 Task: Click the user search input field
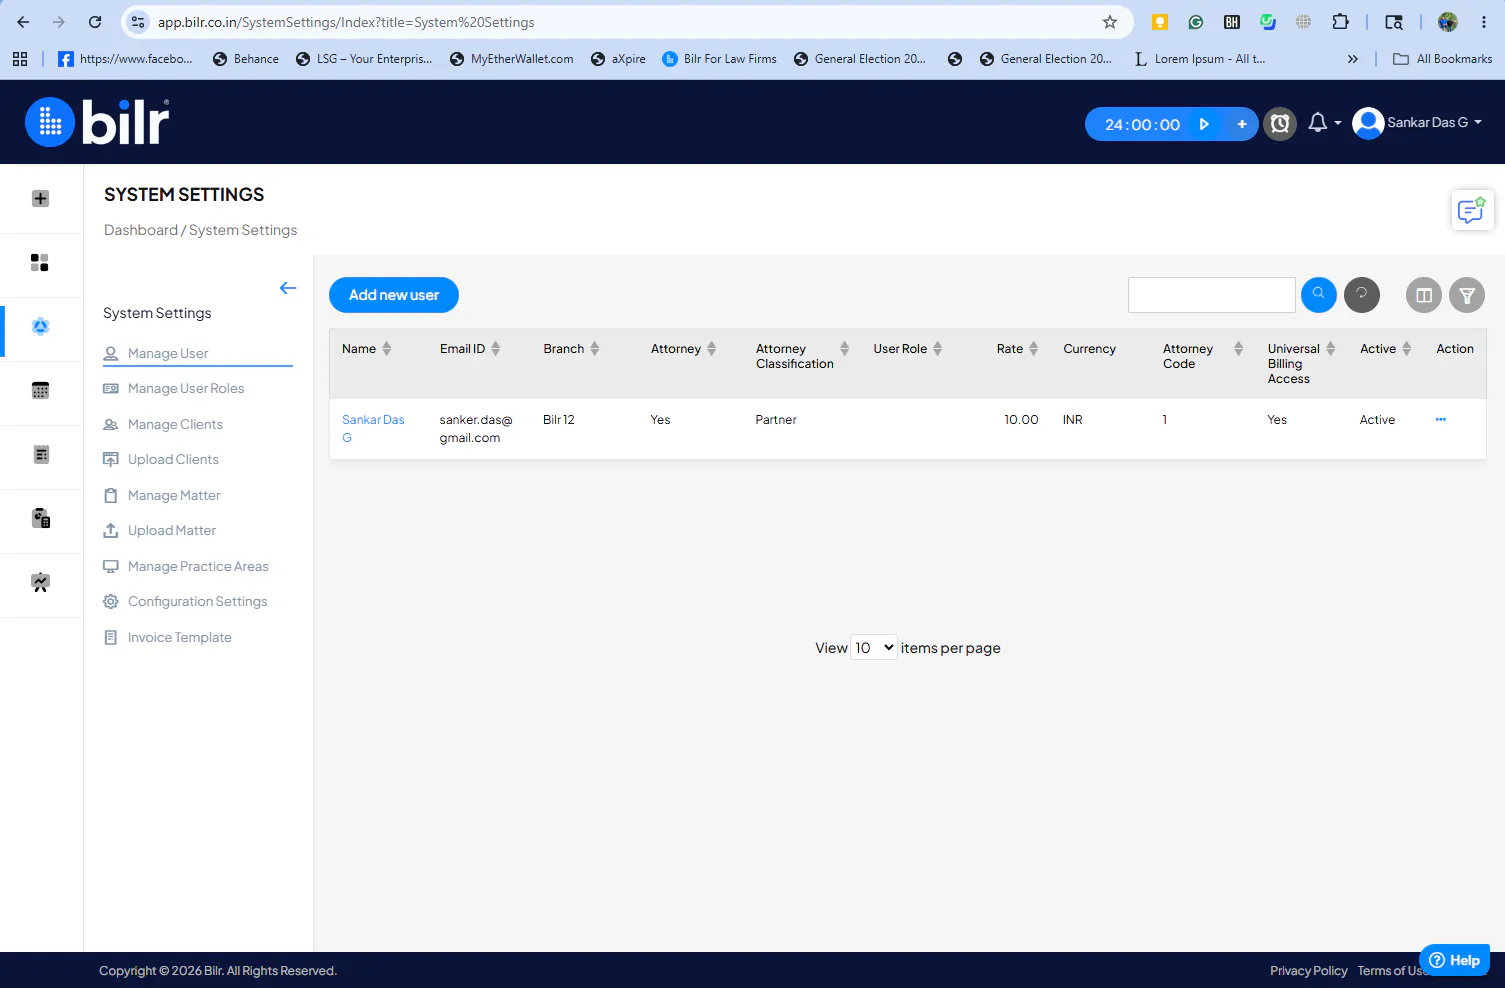[1211, 295]
